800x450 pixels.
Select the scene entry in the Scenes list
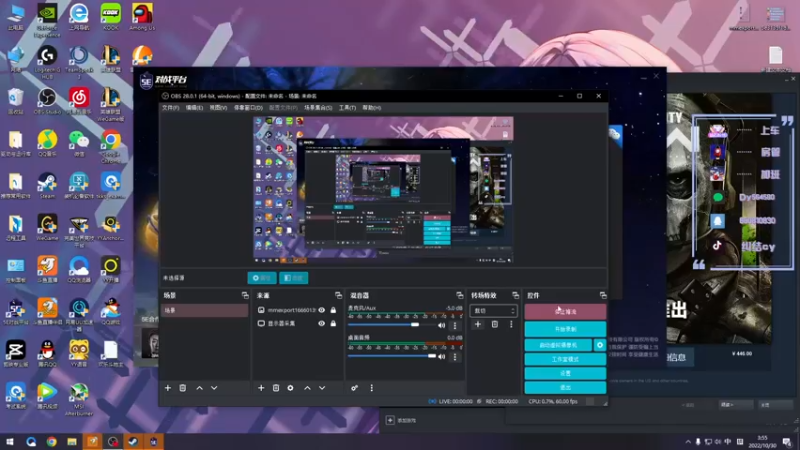click(x=205, y=310)
